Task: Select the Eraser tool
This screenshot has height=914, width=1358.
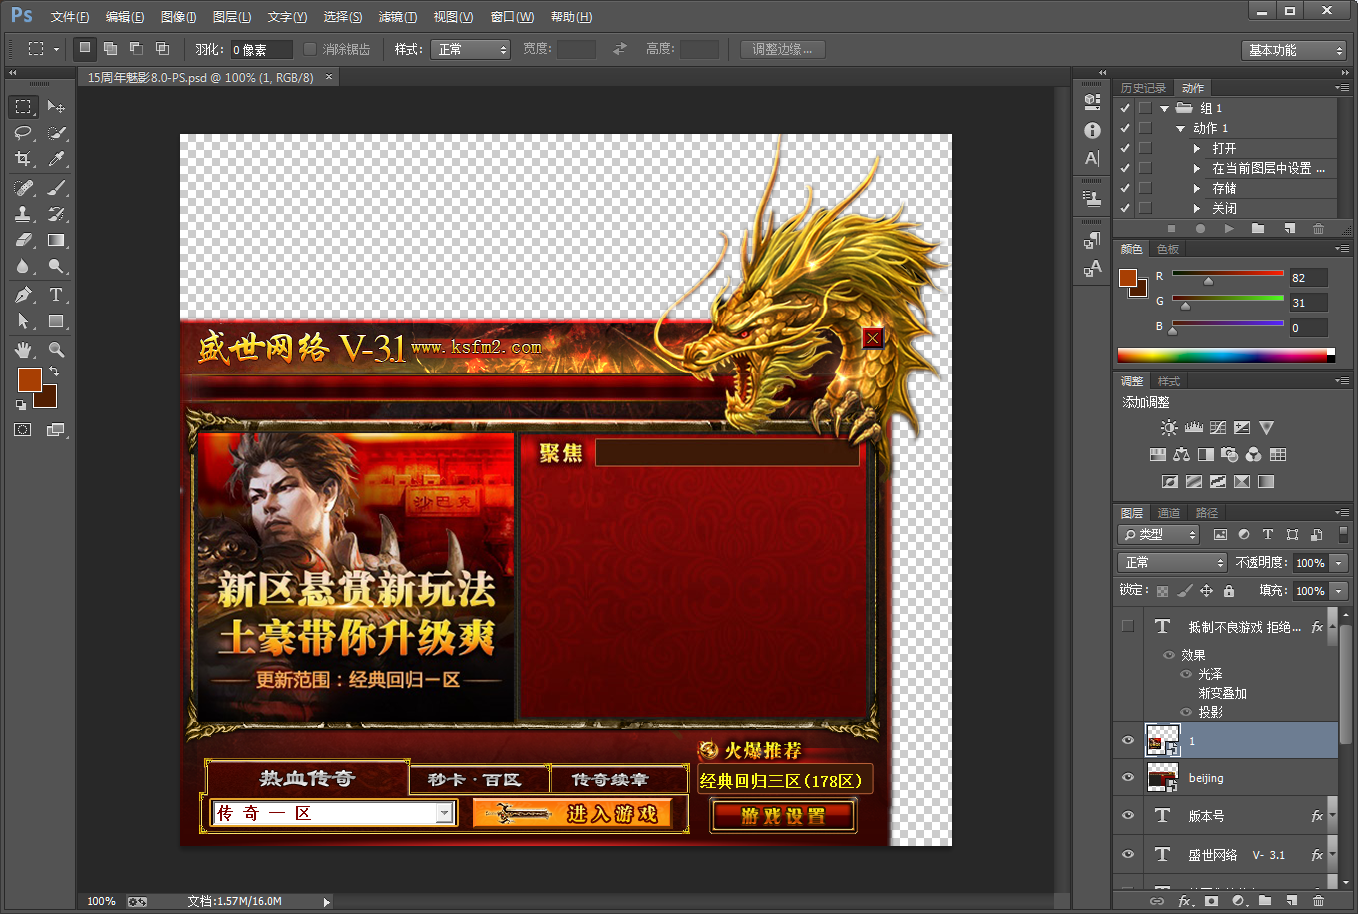Action: 23,240
